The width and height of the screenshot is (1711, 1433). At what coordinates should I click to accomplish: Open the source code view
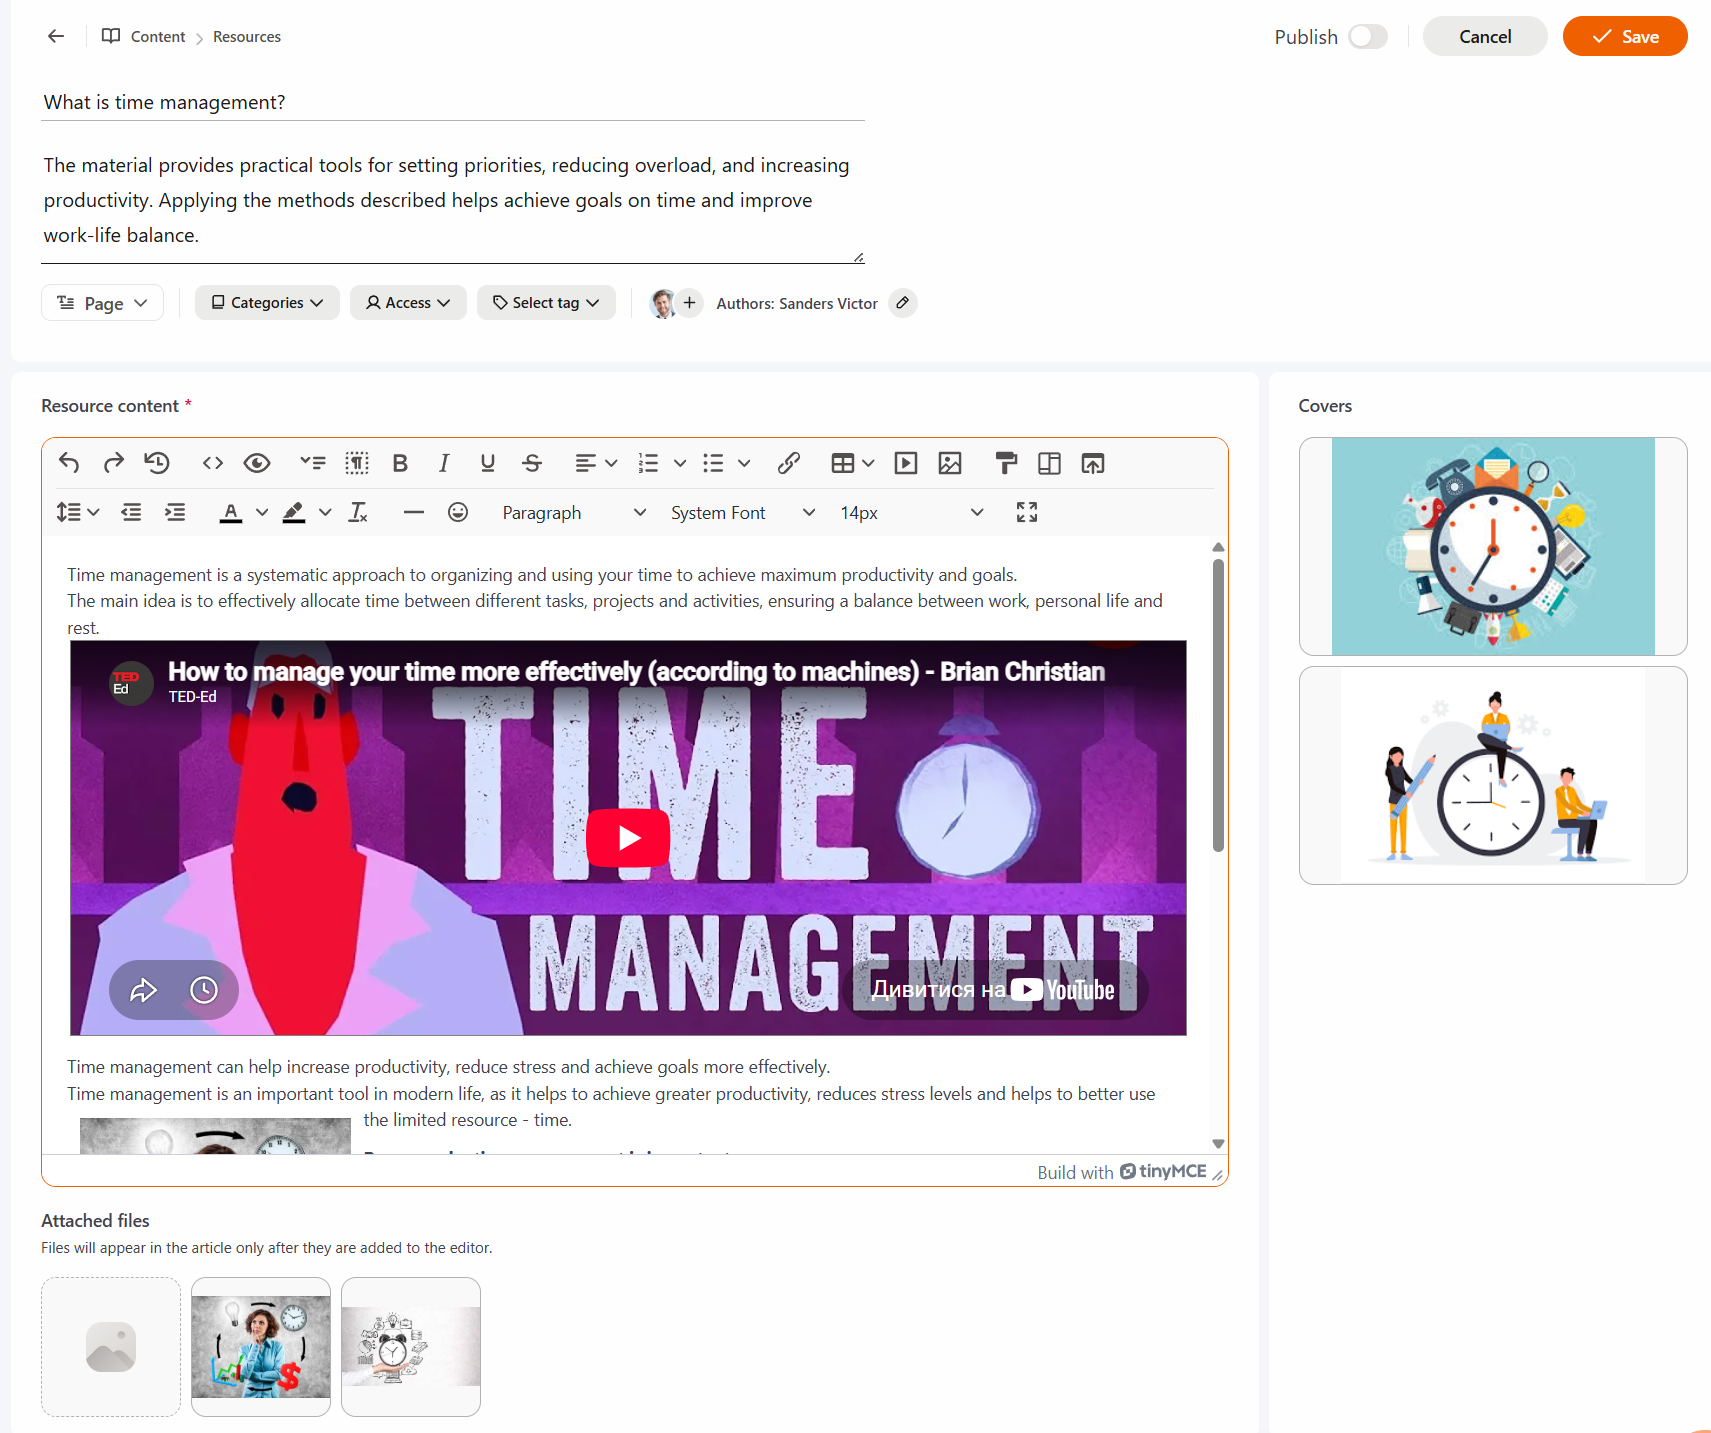(x=212, y=463)
